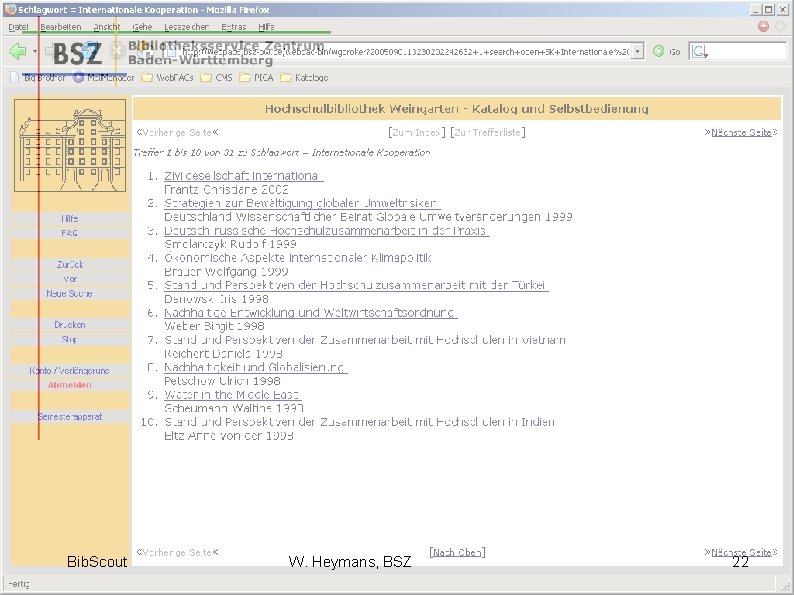Open the WebPACs bookmark folder
The image size is (794, 595).
[x=167, y=77]
